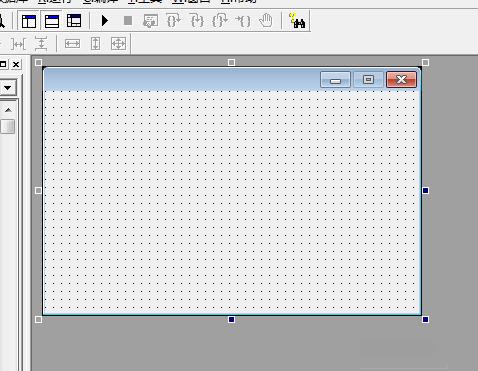Click the step over braces debug icon
This screenshot has width=478, height=371.
173,21
